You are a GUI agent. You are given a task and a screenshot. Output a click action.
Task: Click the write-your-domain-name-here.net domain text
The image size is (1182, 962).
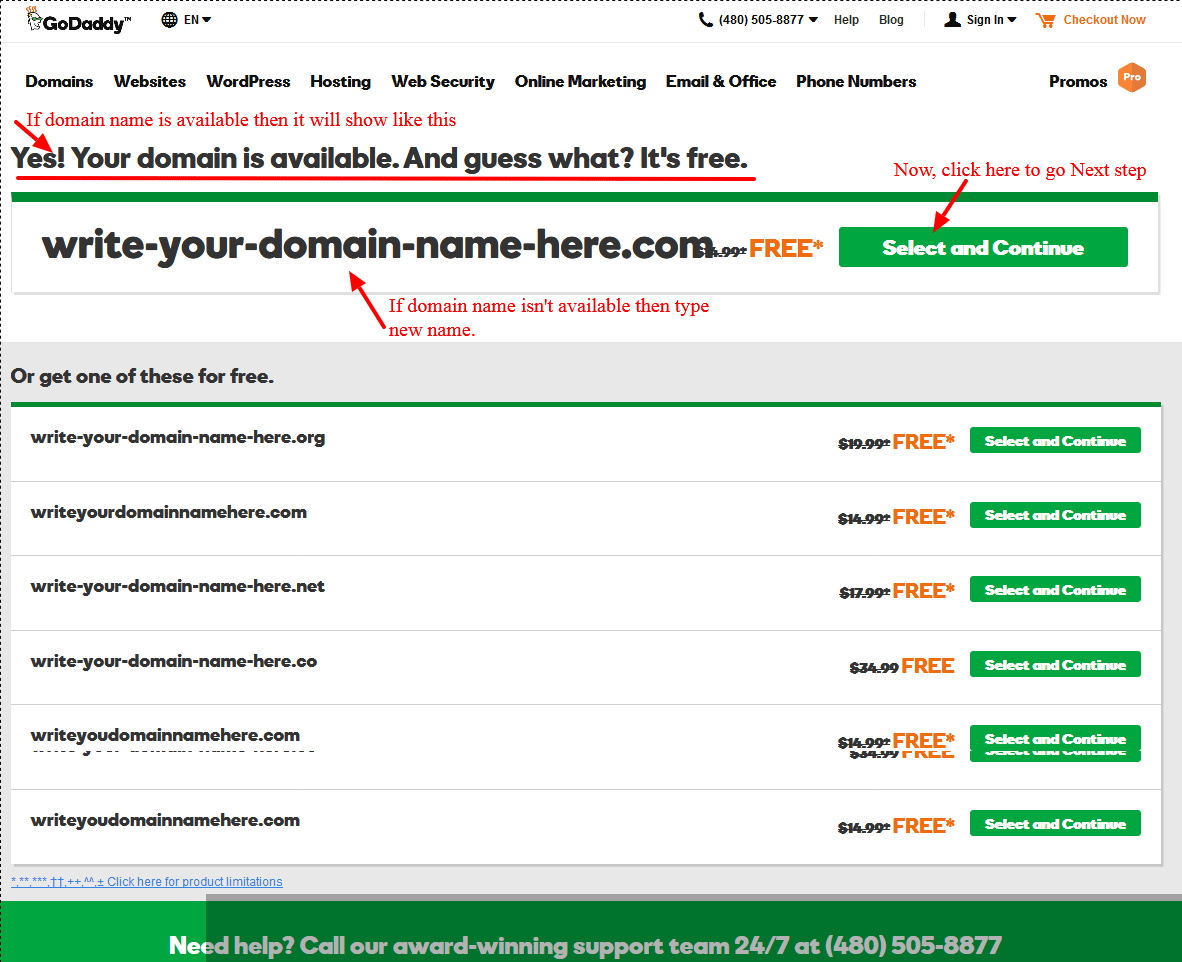(x=177, y=587)
